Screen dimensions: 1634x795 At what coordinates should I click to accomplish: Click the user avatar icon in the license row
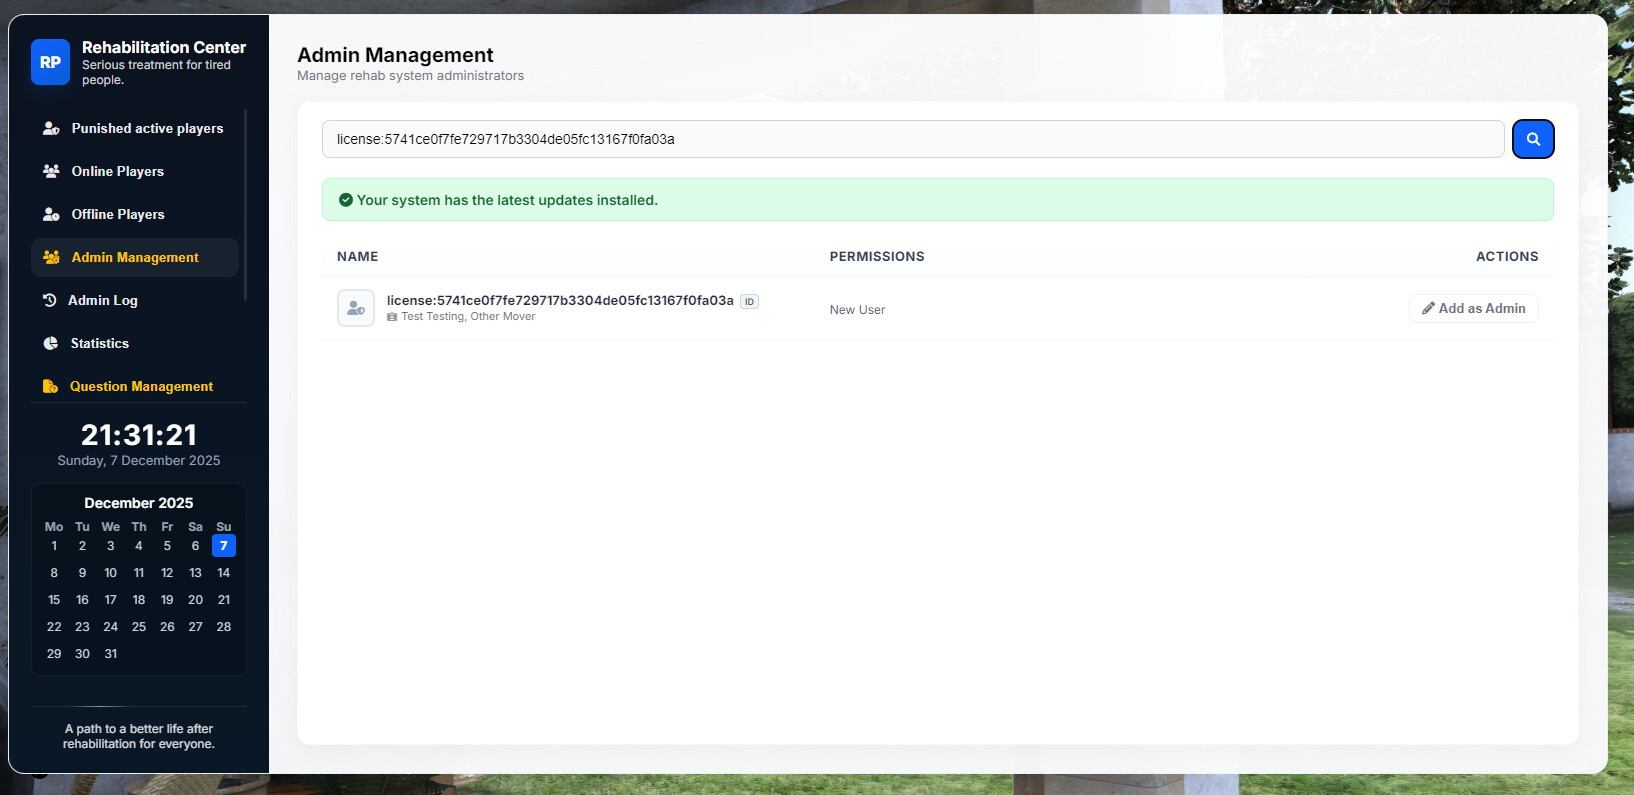click(356, 308)
